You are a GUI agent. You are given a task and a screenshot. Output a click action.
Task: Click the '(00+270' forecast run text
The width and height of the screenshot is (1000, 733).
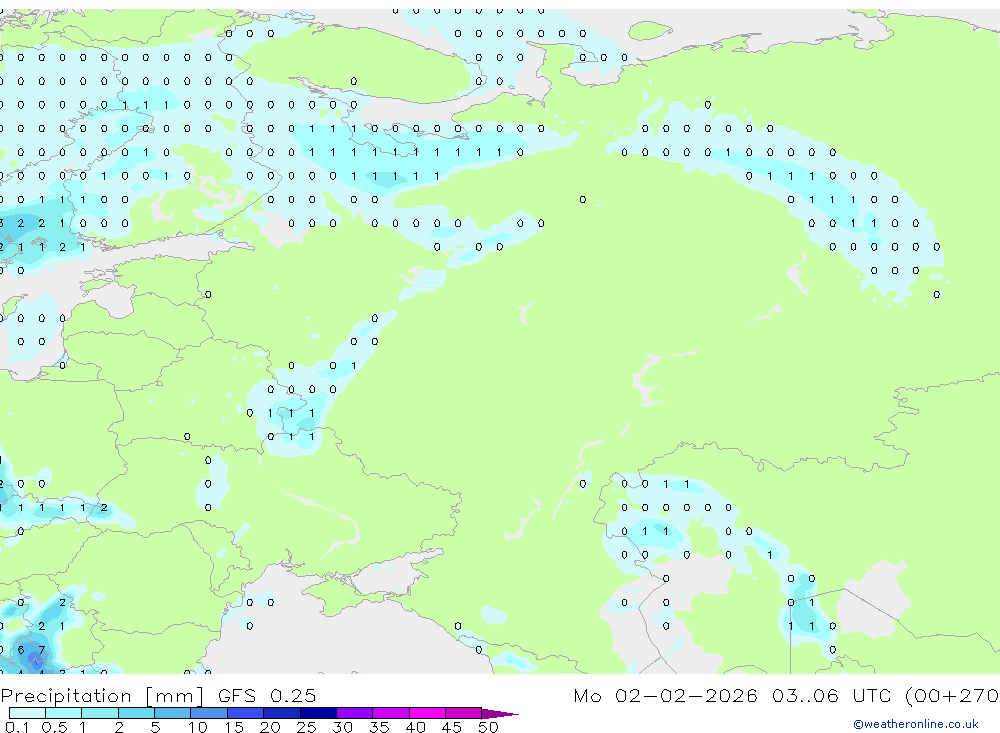click(x=952, y=695)
